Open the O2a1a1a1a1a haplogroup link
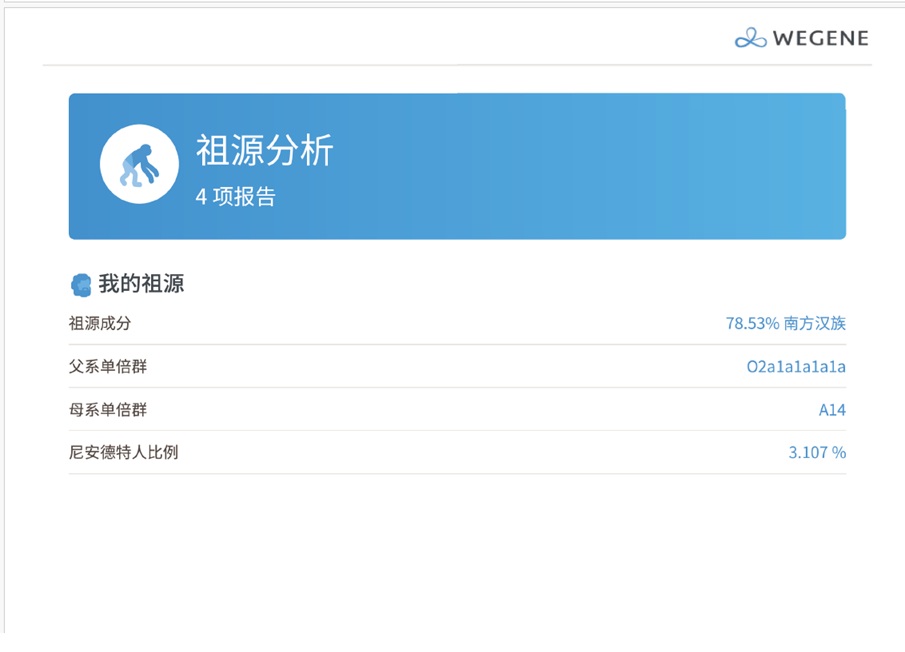The height and width of the screenshot is (652, 905). (x=796, y=366)
